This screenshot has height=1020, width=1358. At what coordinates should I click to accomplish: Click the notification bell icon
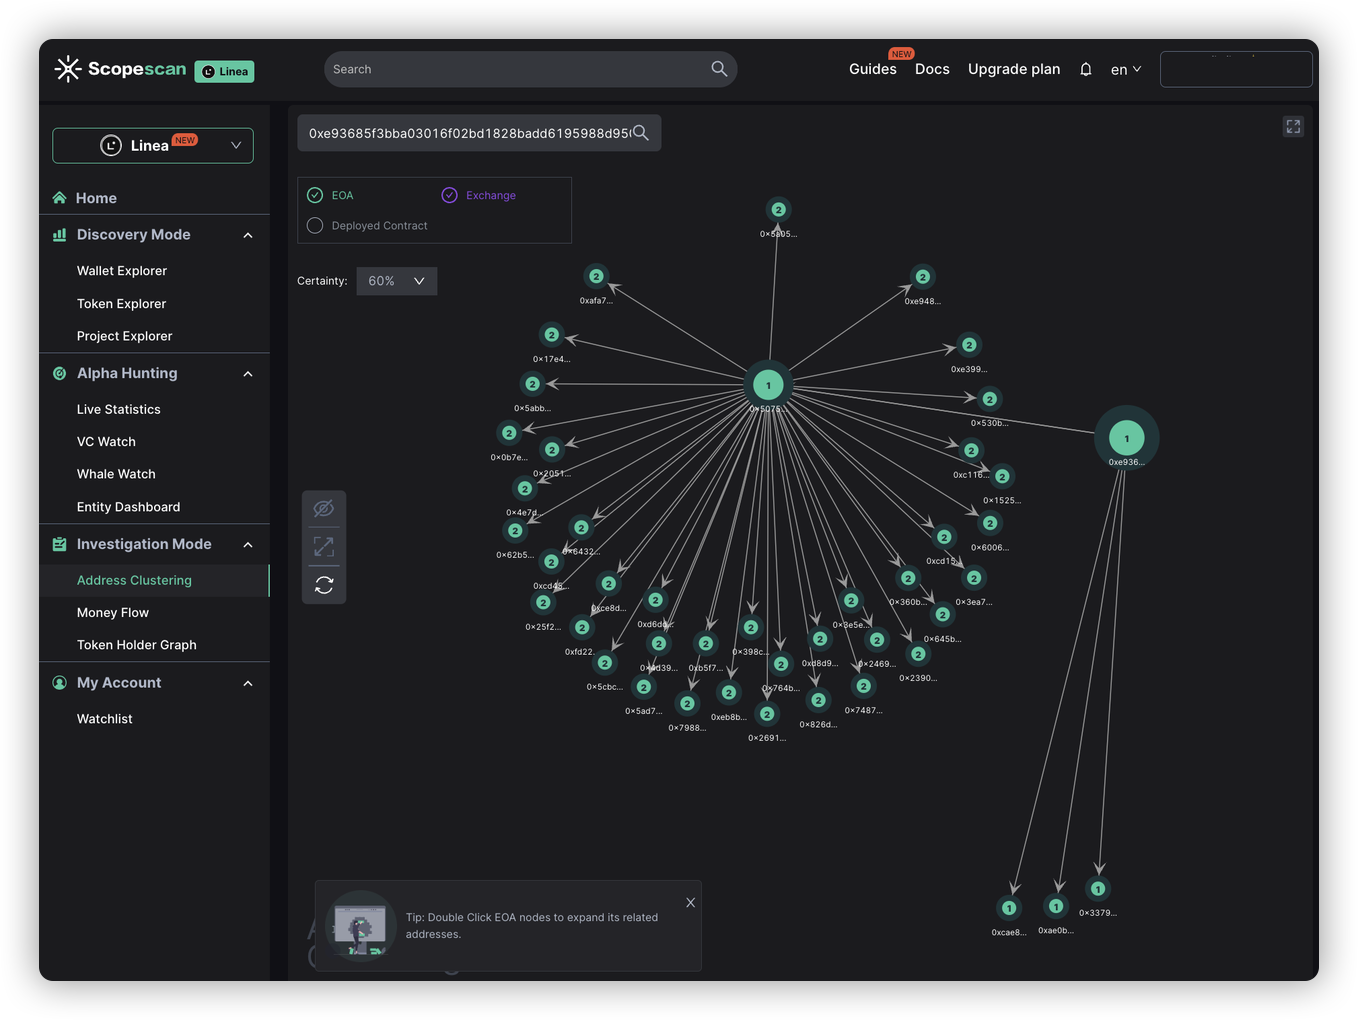tap(1085, 69)
